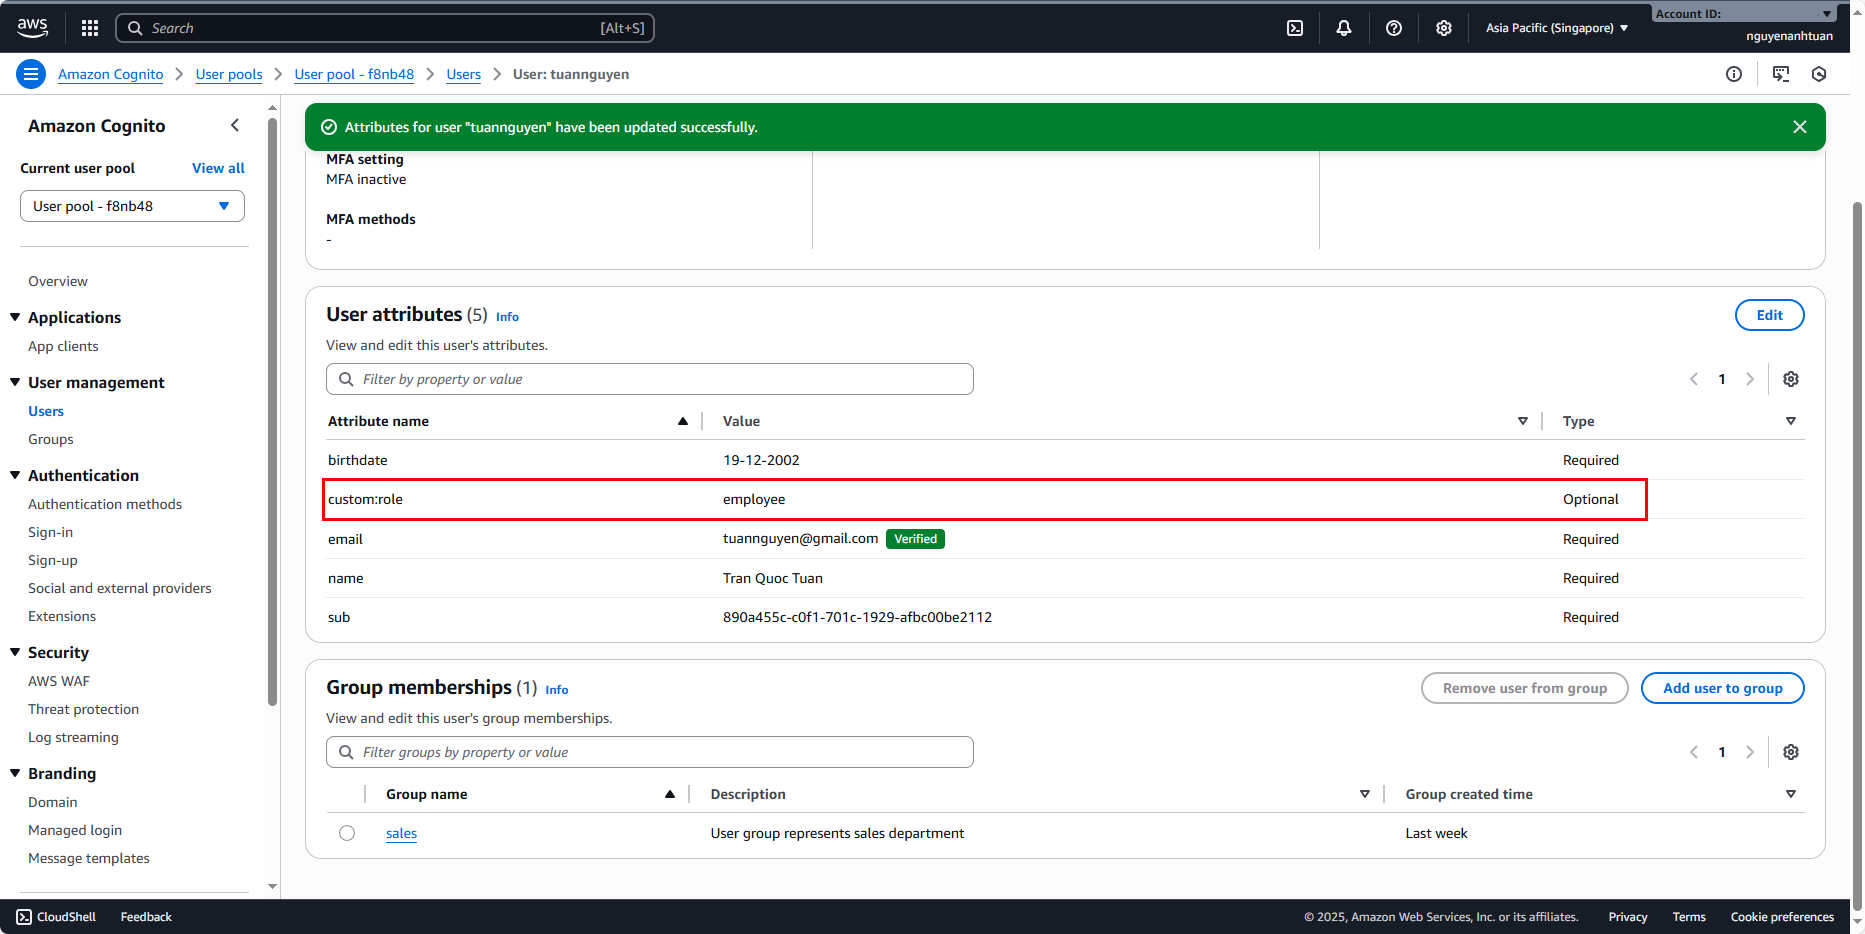Open the current user pool dropdown

coord(132,206)
